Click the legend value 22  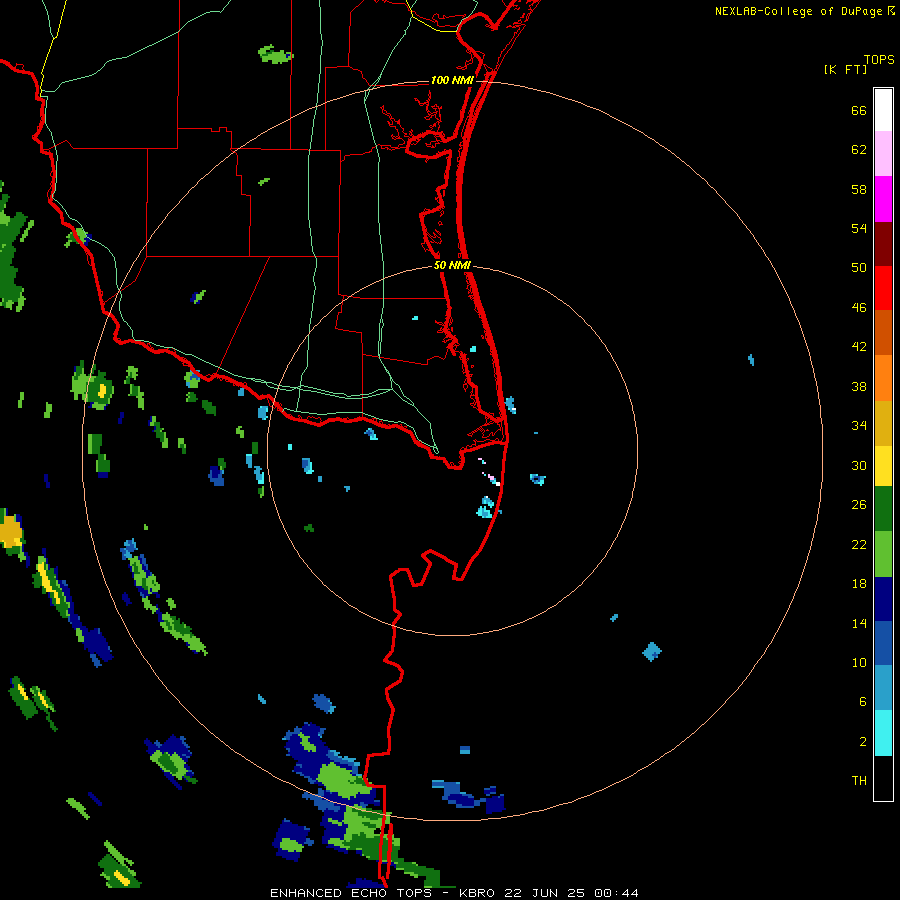coord(859,545)
